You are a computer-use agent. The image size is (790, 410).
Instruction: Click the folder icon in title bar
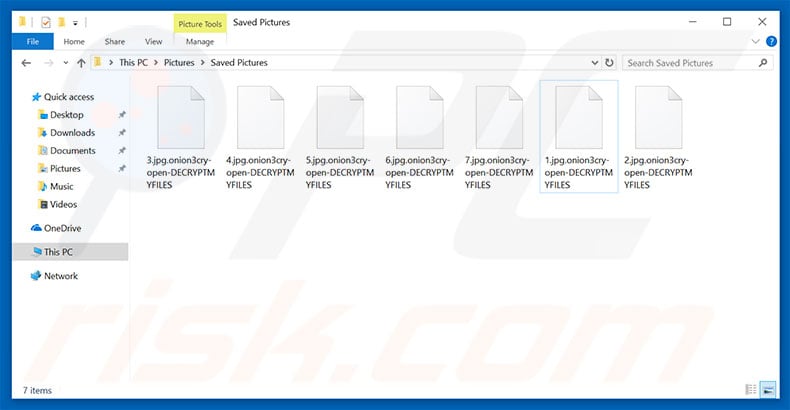pyautogui.click(x=22, y=22)
